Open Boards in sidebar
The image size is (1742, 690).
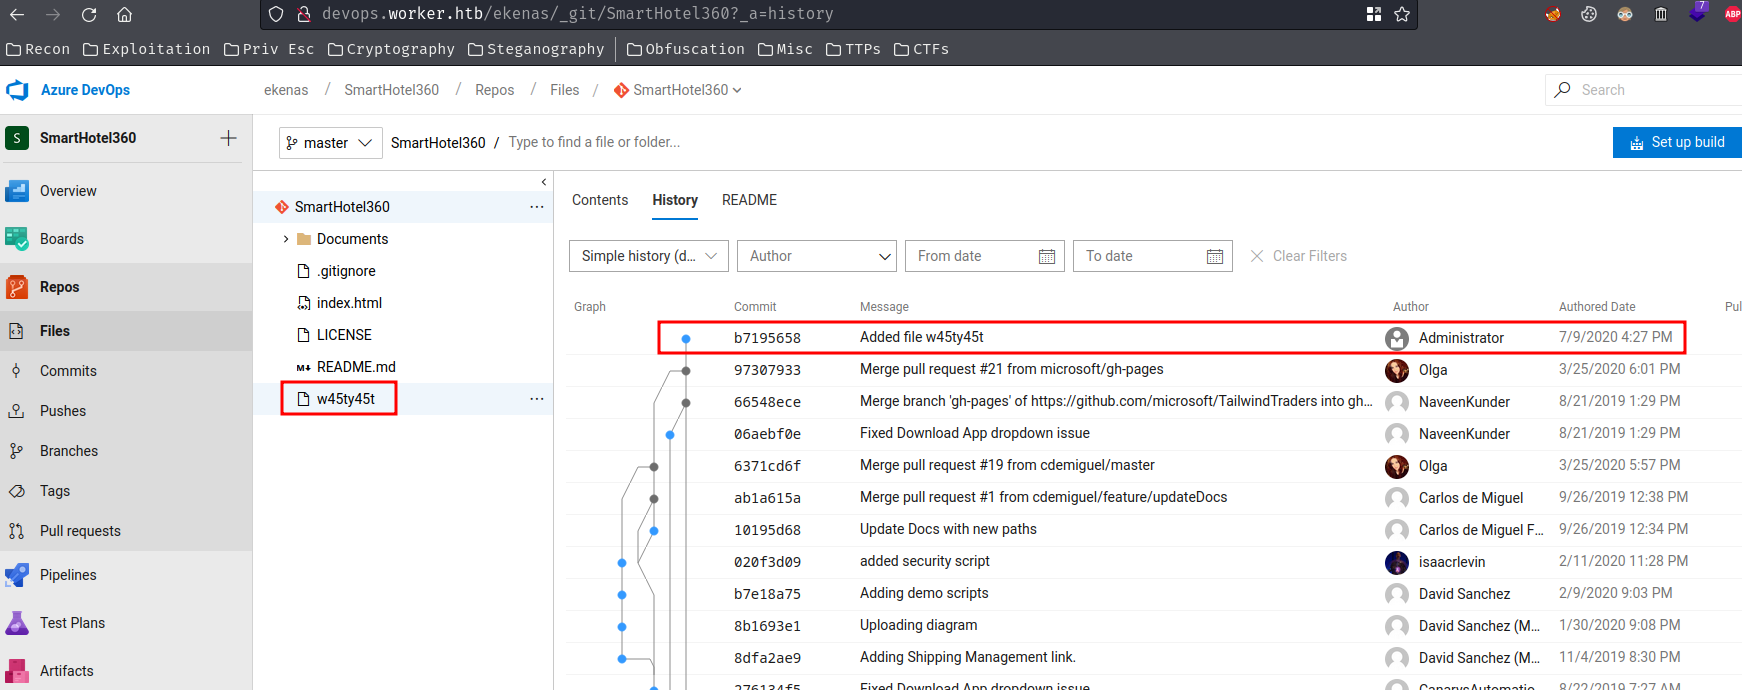[x=62, y=239]
